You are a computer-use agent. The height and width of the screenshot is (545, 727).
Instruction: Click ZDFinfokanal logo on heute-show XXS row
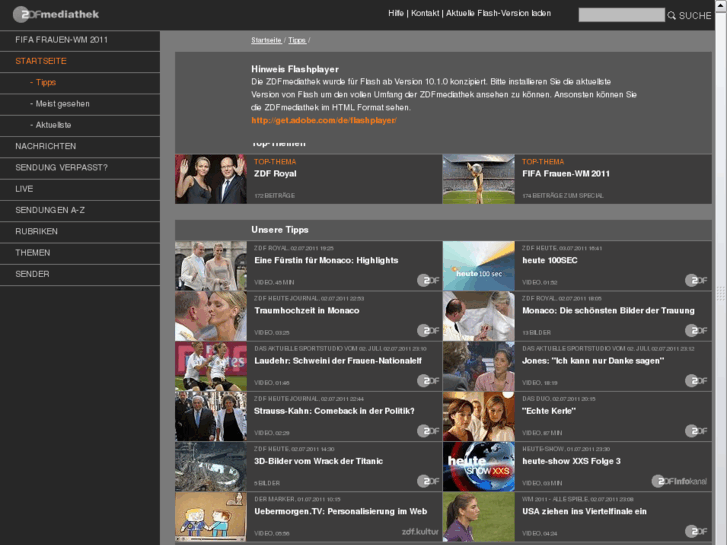[679, 481]
